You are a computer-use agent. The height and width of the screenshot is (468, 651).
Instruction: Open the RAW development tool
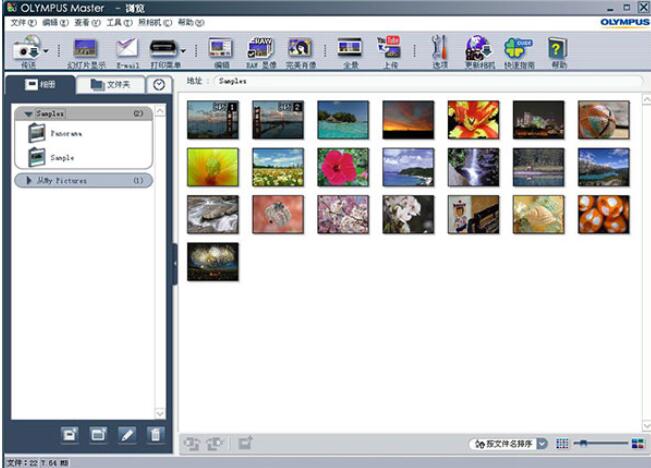[260, 48]
